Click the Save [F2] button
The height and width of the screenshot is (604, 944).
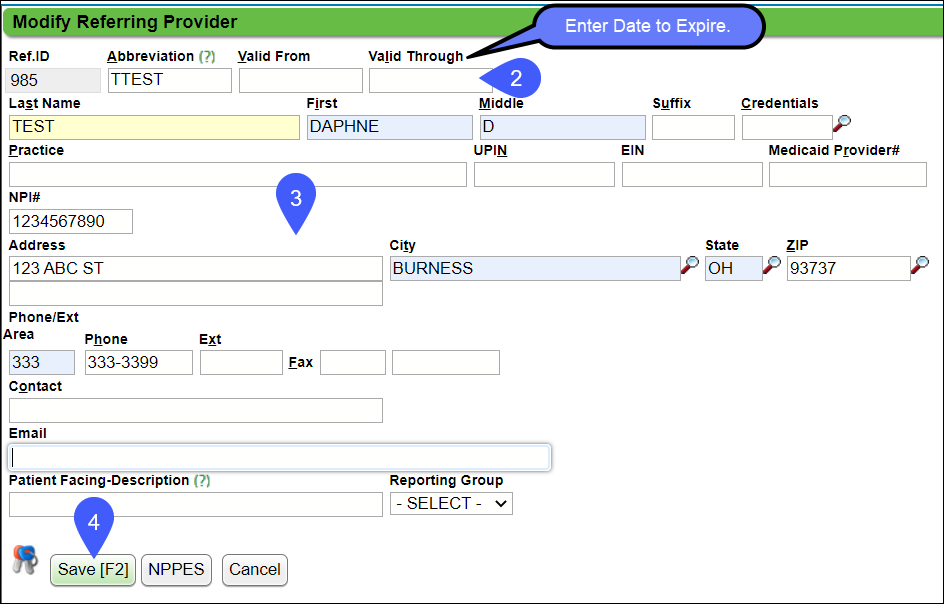[92, 569]
